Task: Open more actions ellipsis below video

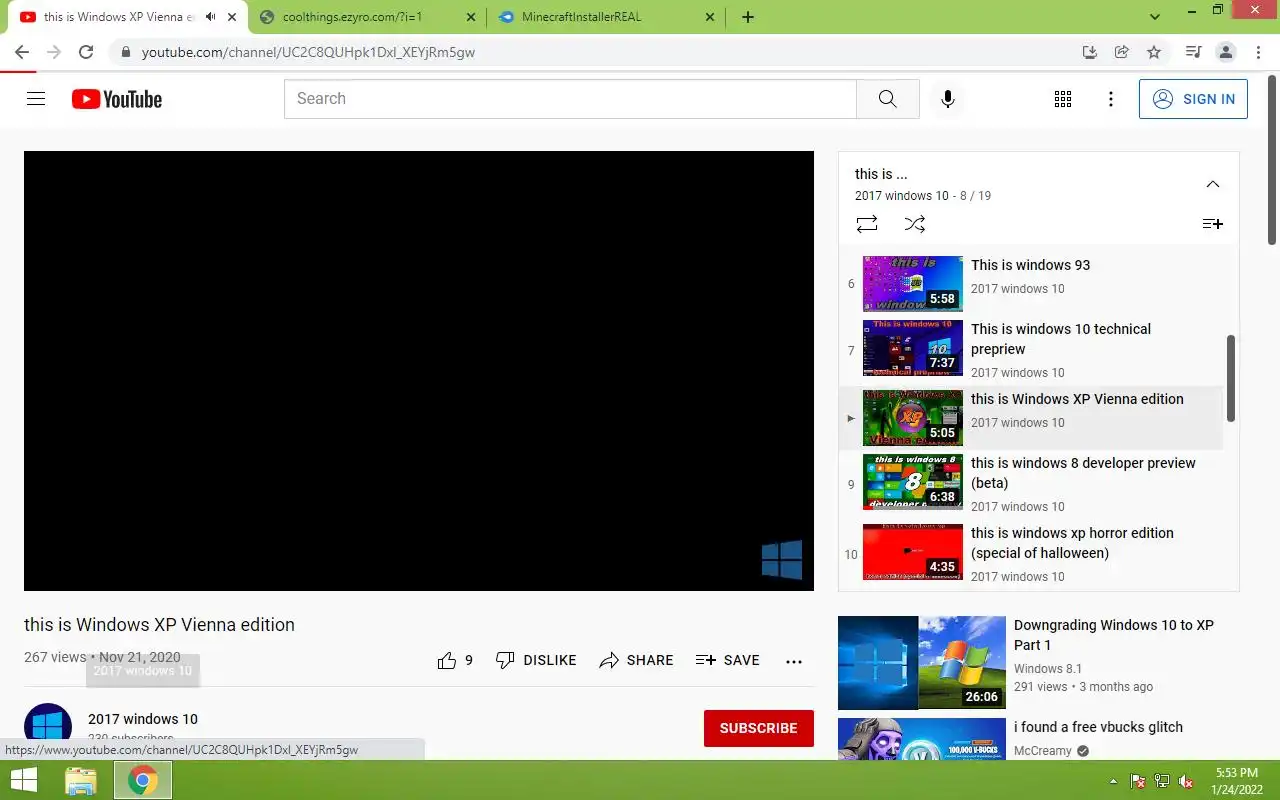Action: 794,661
